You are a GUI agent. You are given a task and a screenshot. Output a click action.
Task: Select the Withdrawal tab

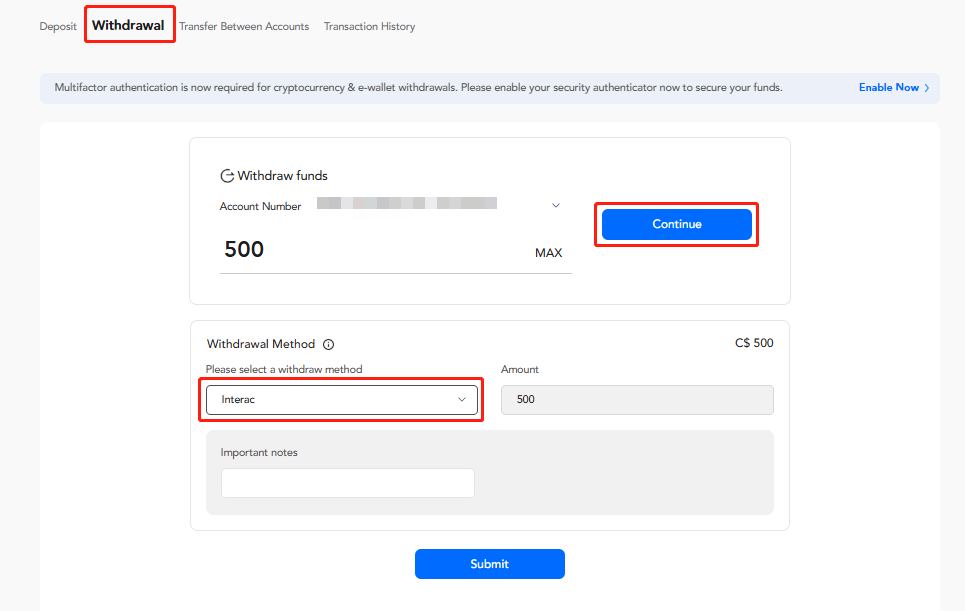(x=129, y=25)
